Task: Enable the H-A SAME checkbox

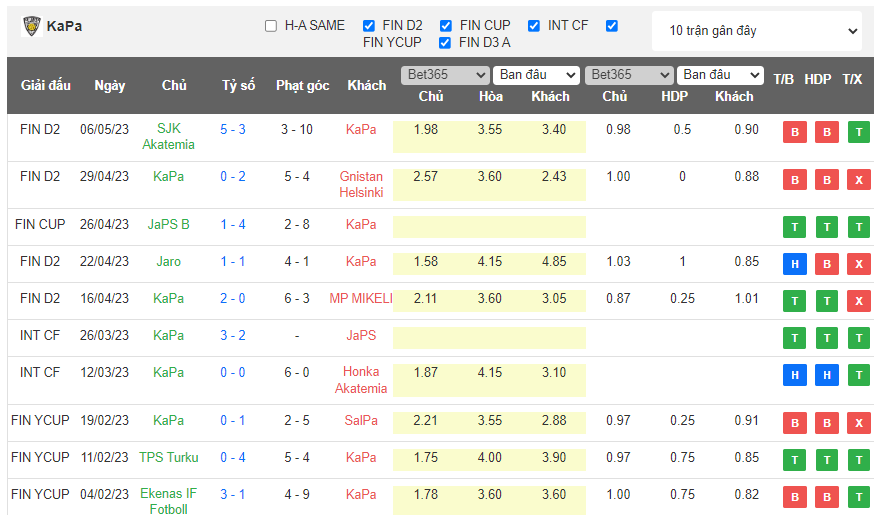Action: (271, 26)
